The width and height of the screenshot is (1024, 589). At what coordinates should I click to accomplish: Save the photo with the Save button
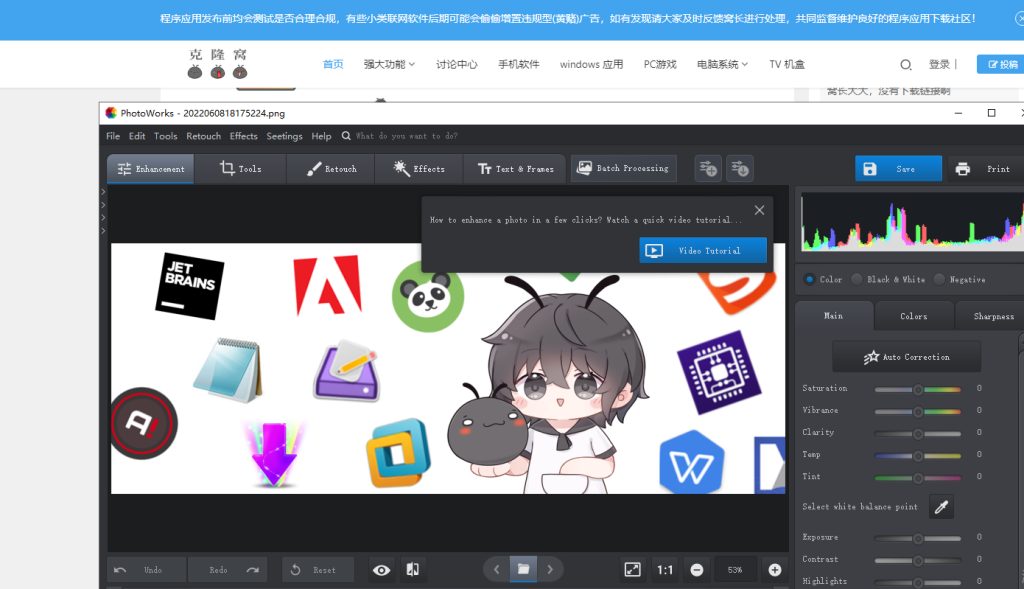[x=899, y=168]
